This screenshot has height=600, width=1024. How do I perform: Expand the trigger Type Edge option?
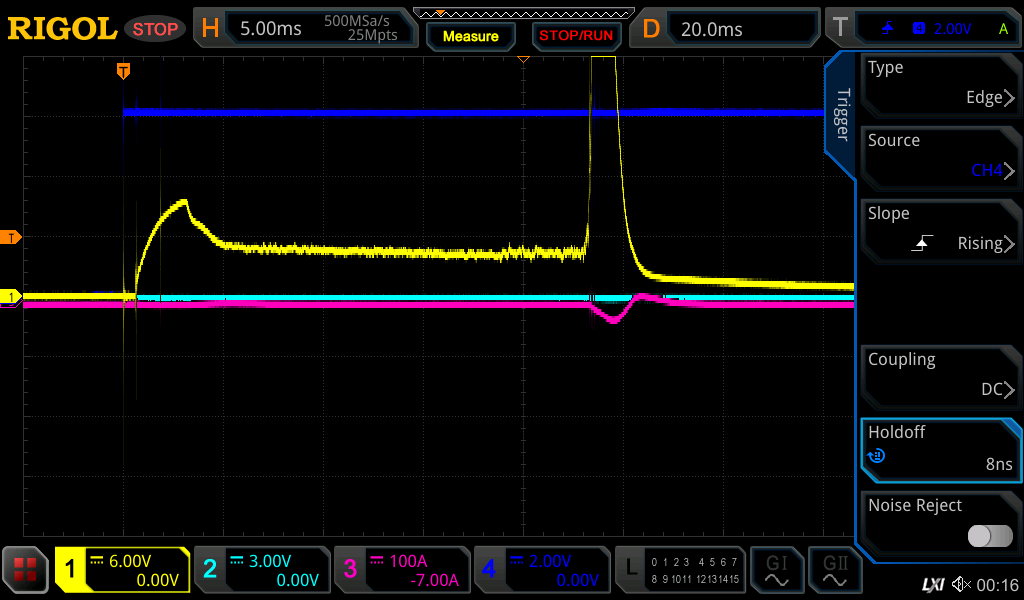[940, 83]
